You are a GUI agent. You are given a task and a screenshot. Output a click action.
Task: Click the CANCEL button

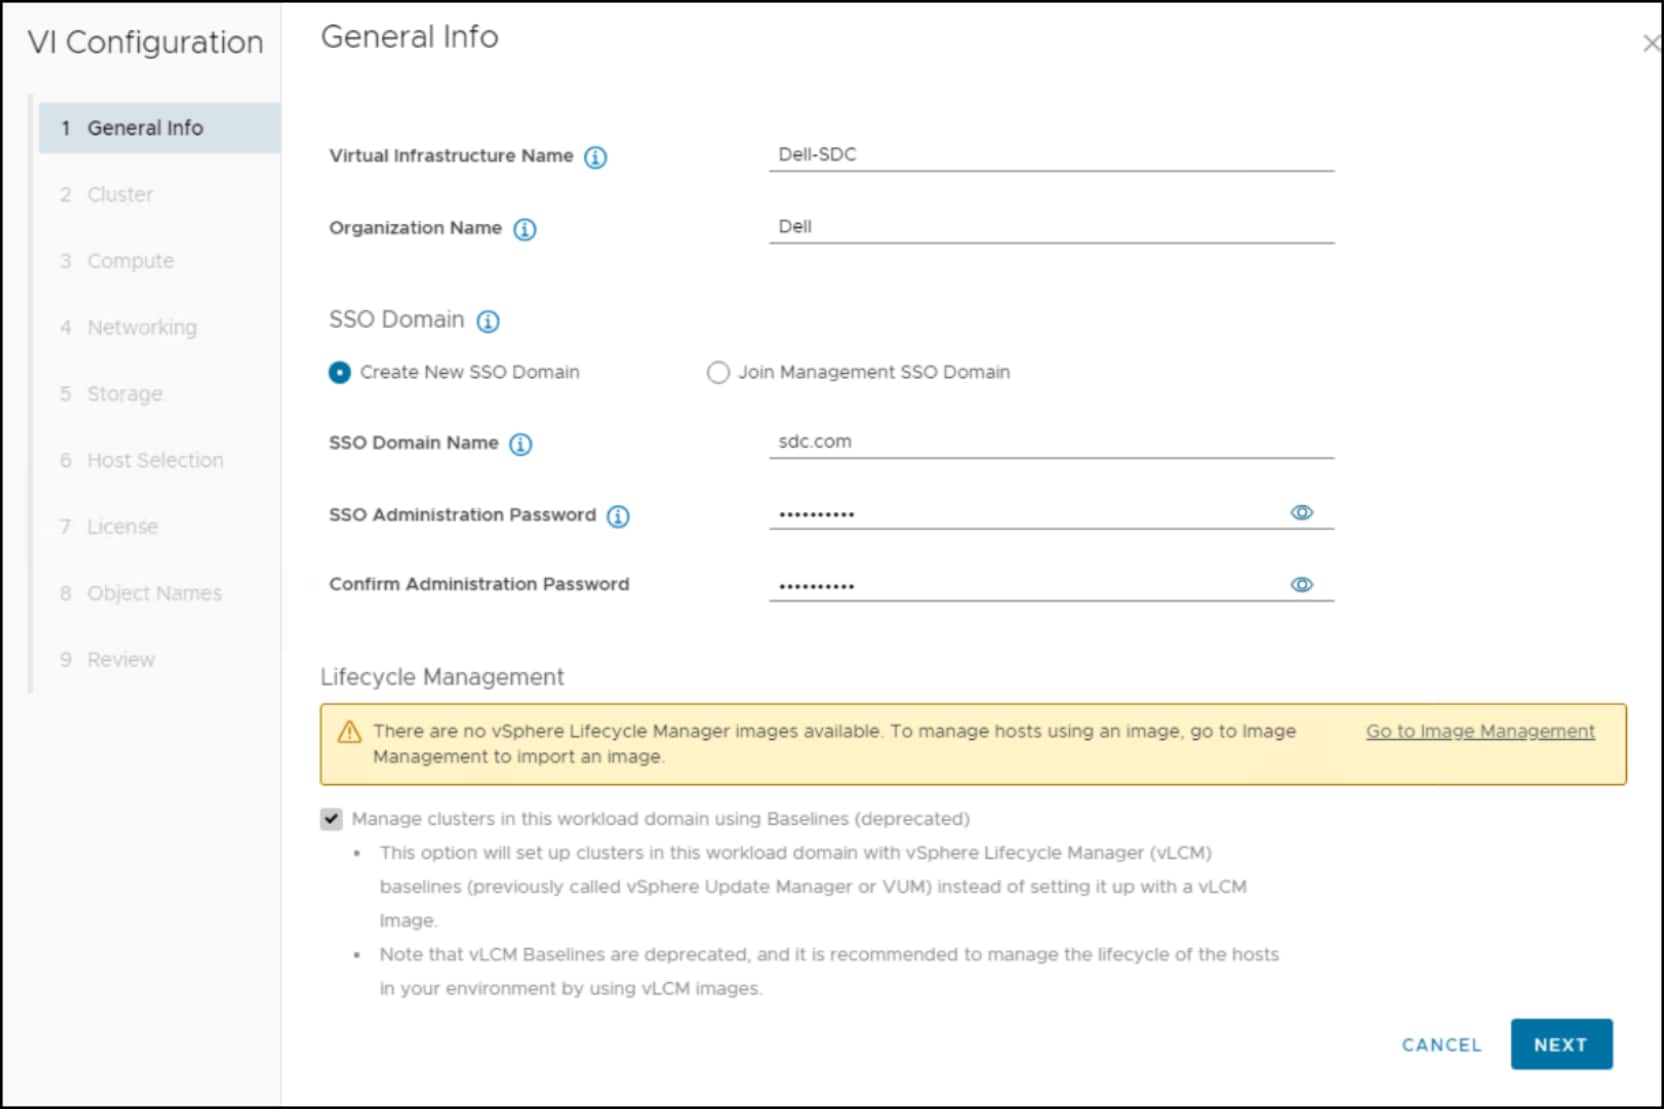point(1441,1045)
